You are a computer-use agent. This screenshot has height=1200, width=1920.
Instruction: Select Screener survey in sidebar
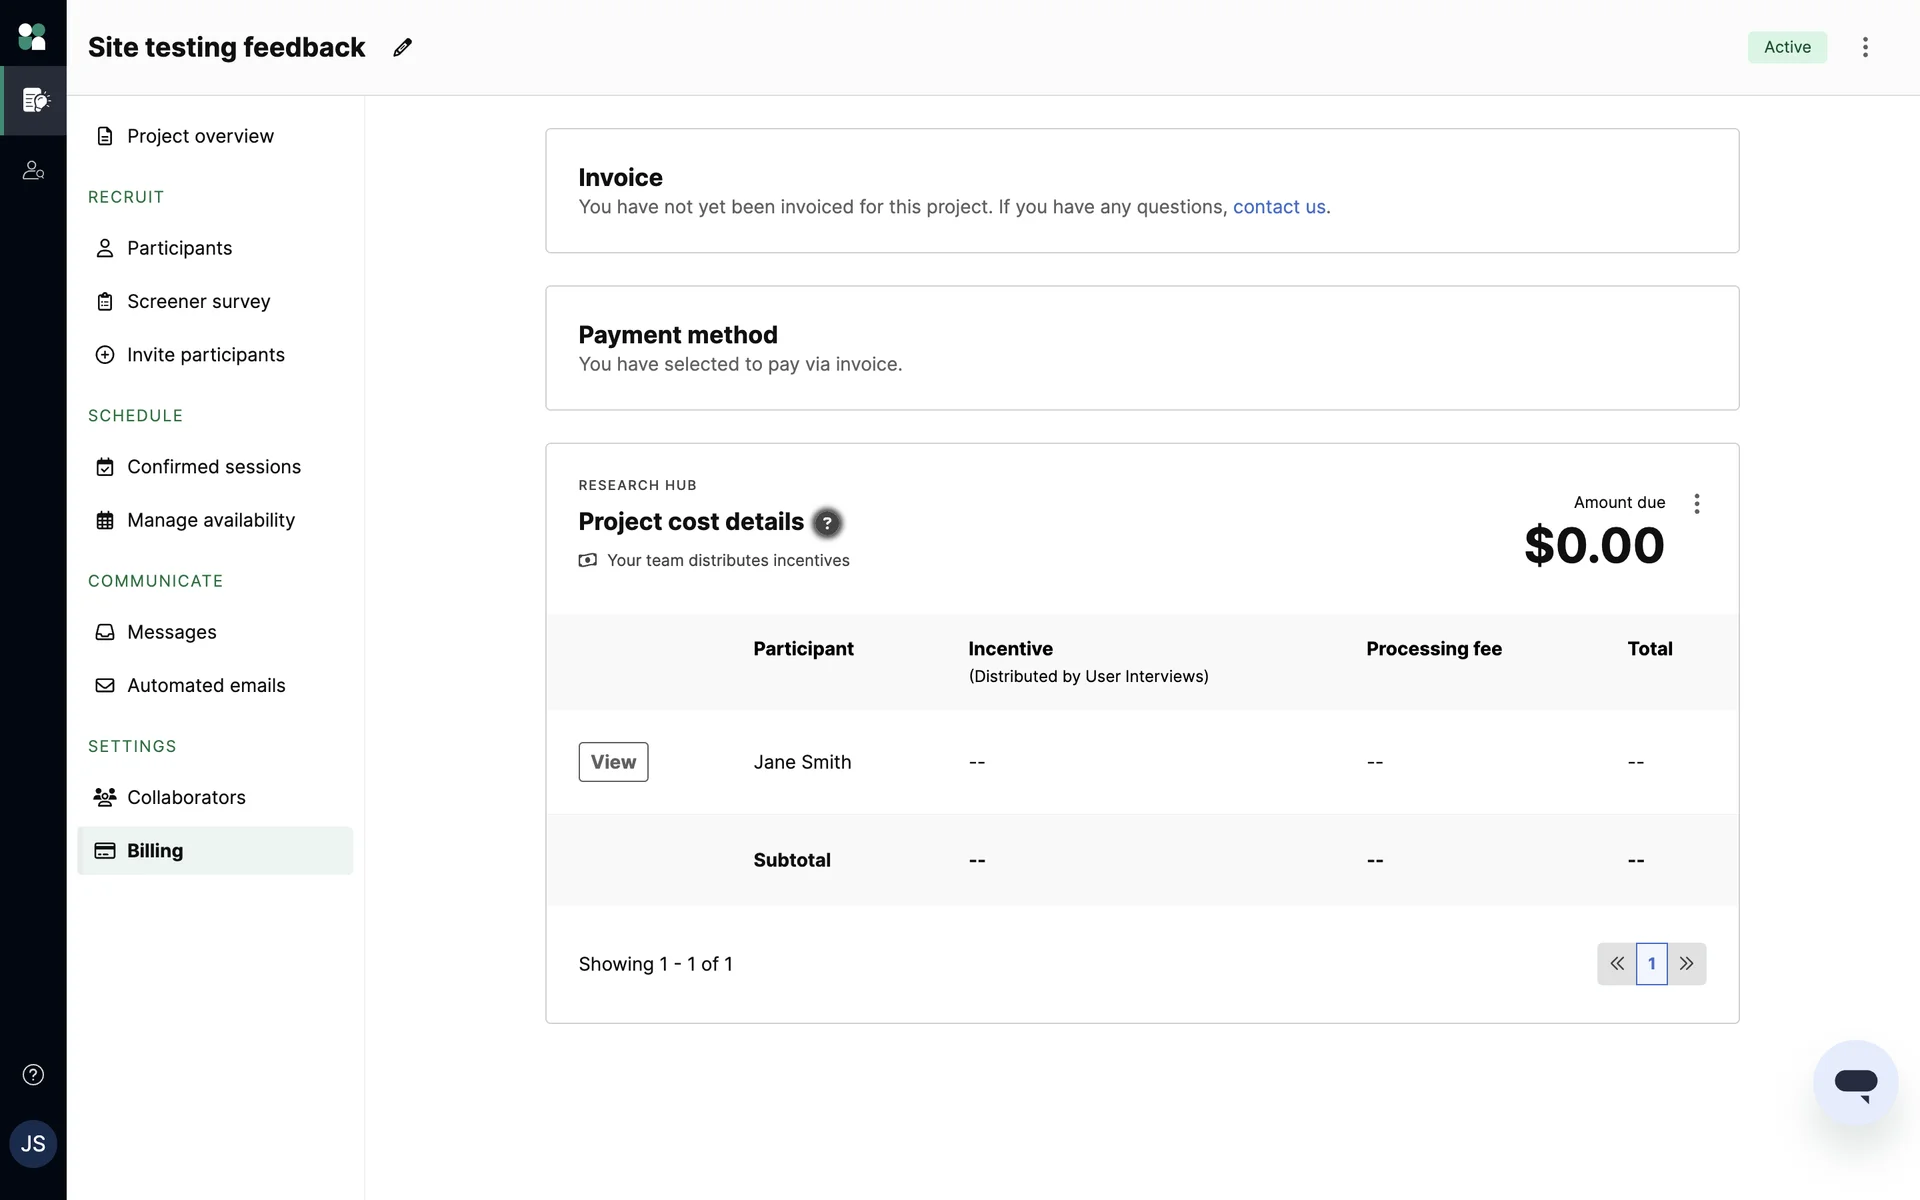[198, 301]
